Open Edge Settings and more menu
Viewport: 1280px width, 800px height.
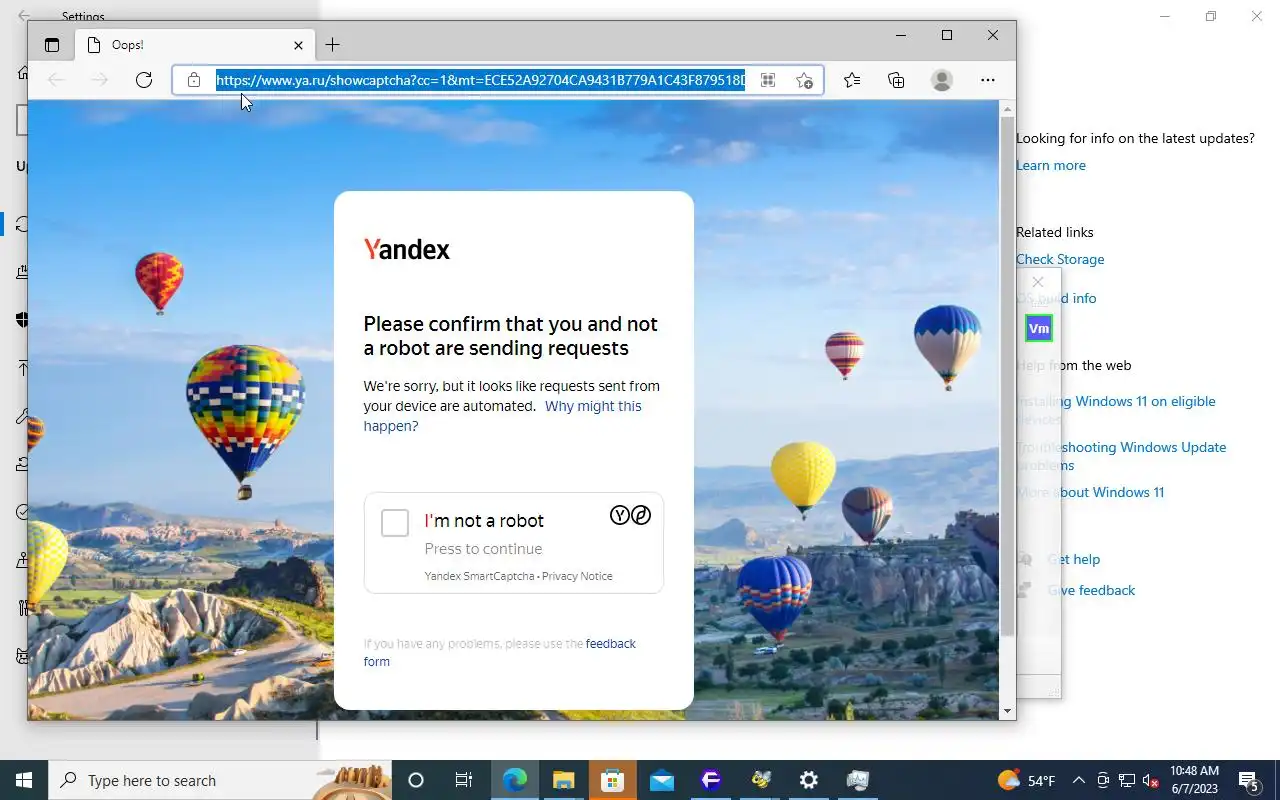(x=988, y=80)
